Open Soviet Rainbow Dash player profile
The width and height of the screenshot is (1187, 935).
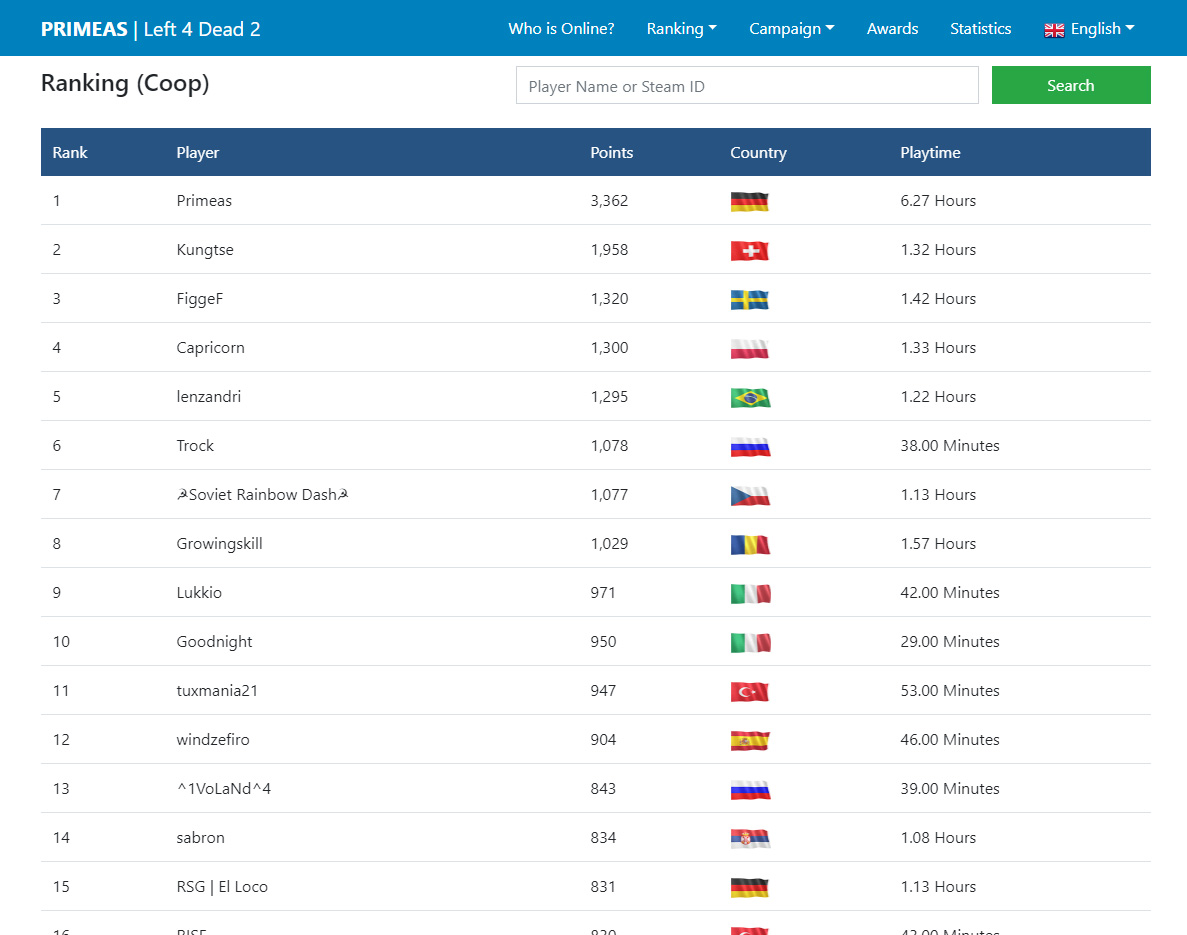263,495
